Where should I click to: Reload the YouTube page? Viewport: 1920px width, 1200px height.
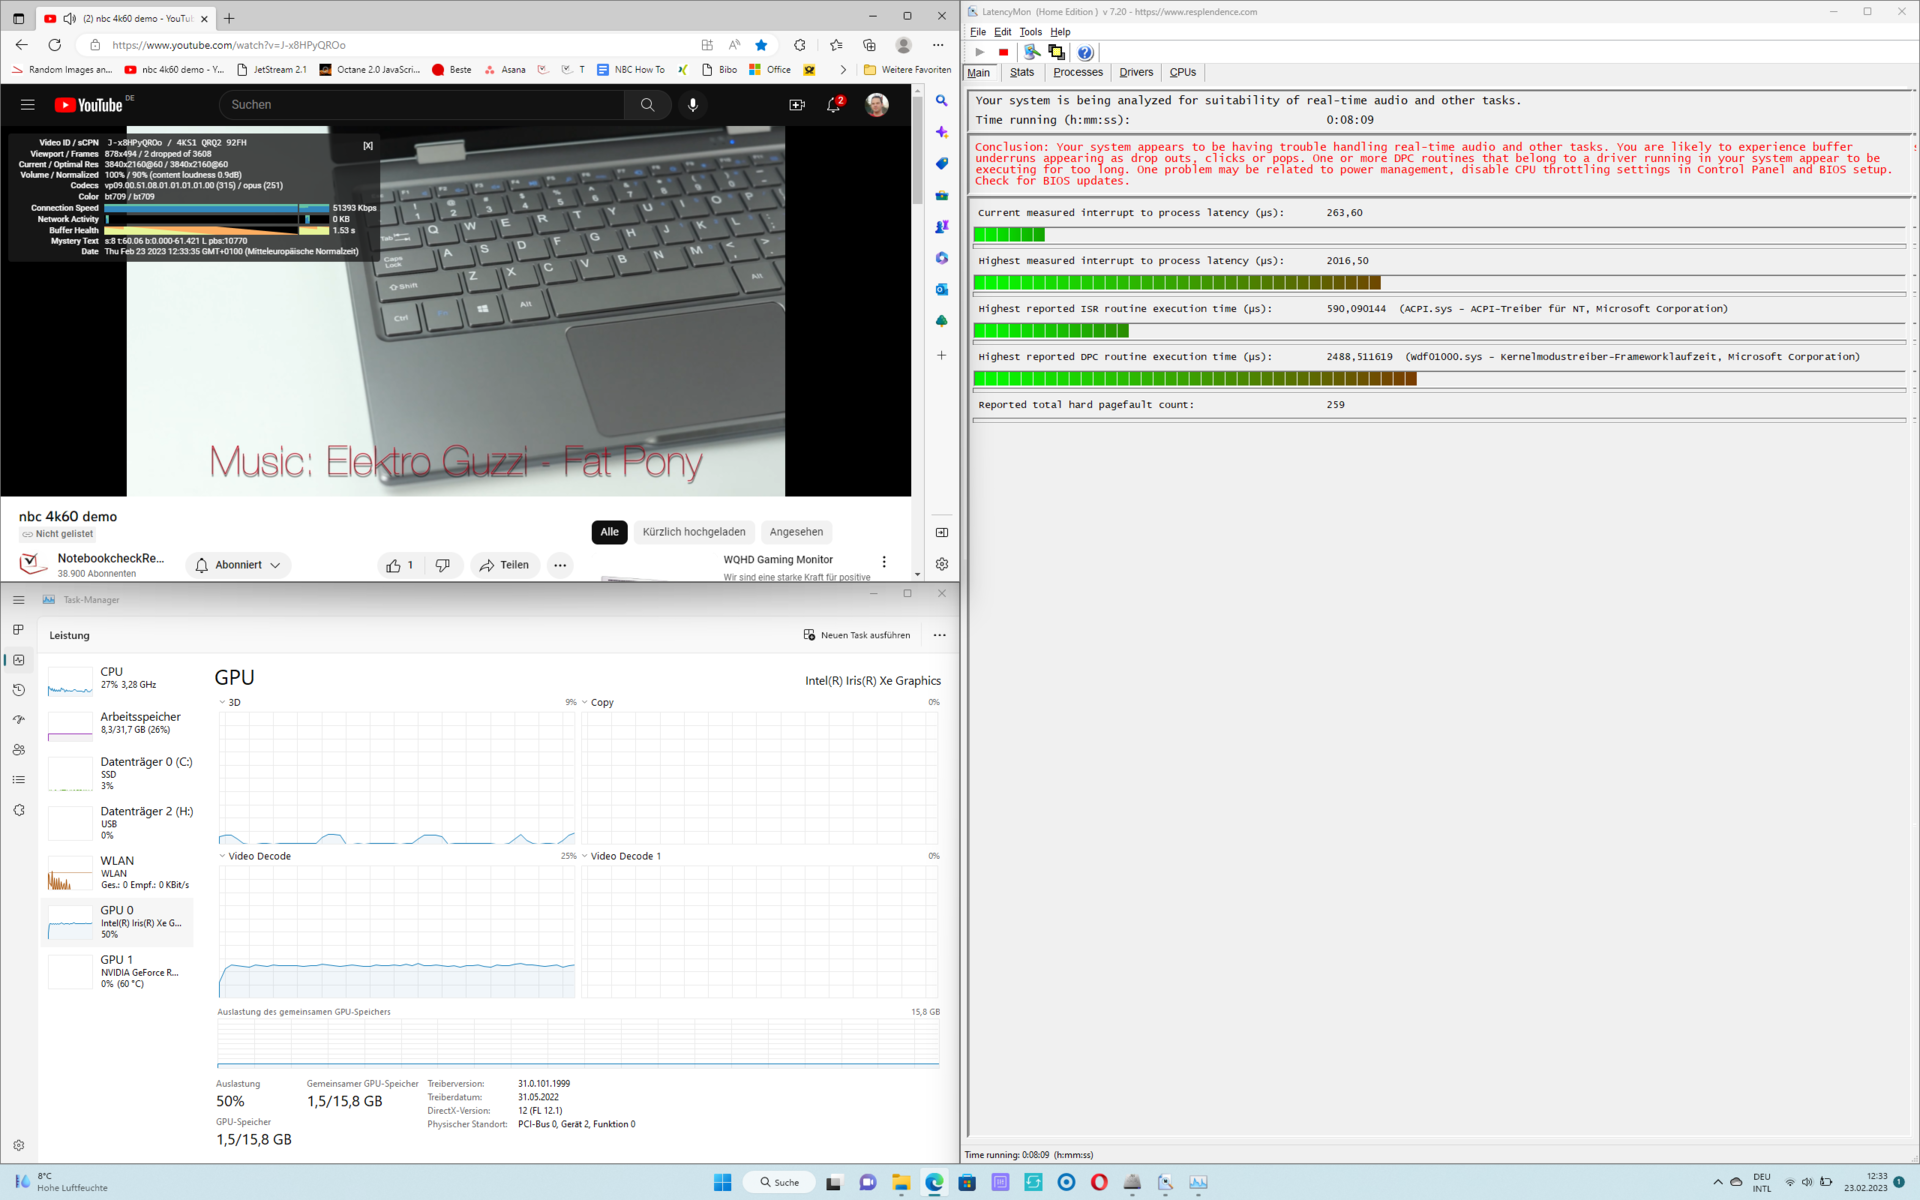pos(55,45)
